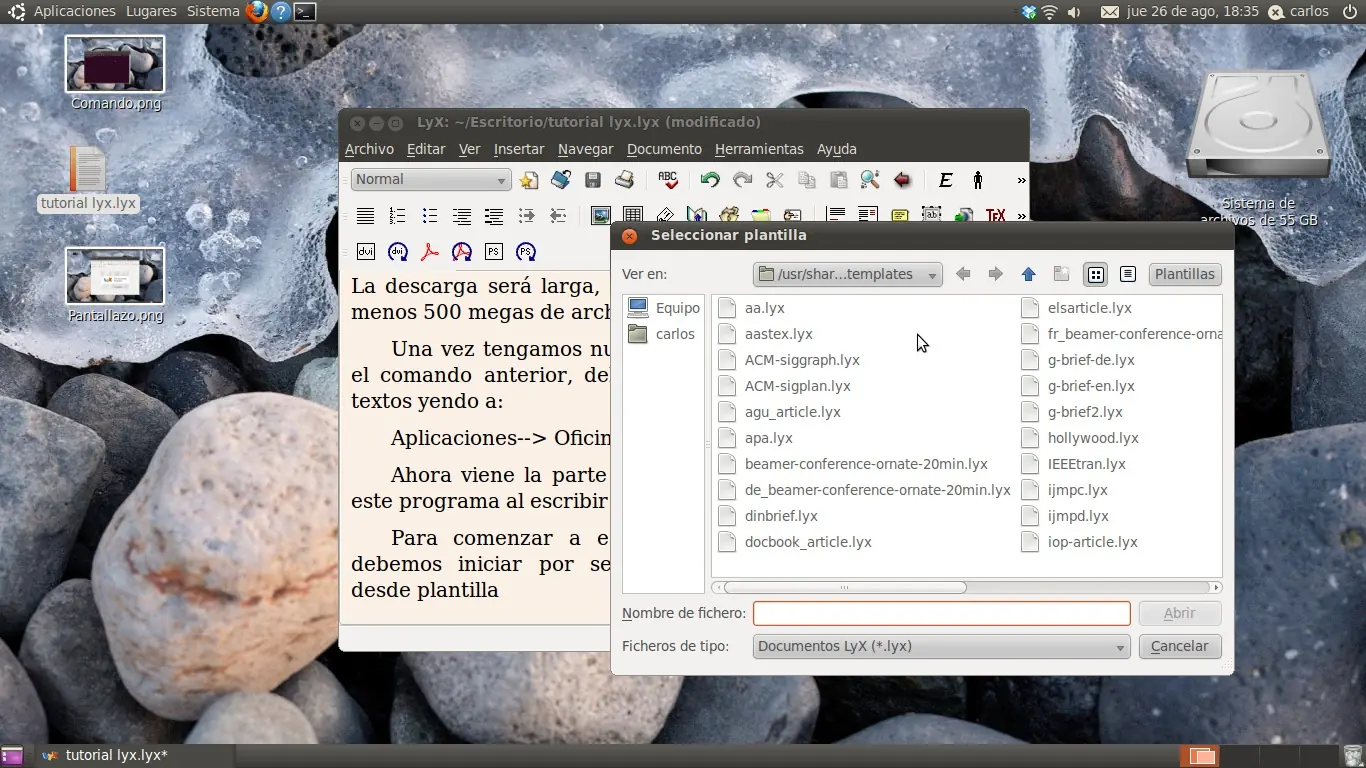Click the numbered list icon
The image size is (1366, 768).
click(398, 216)
